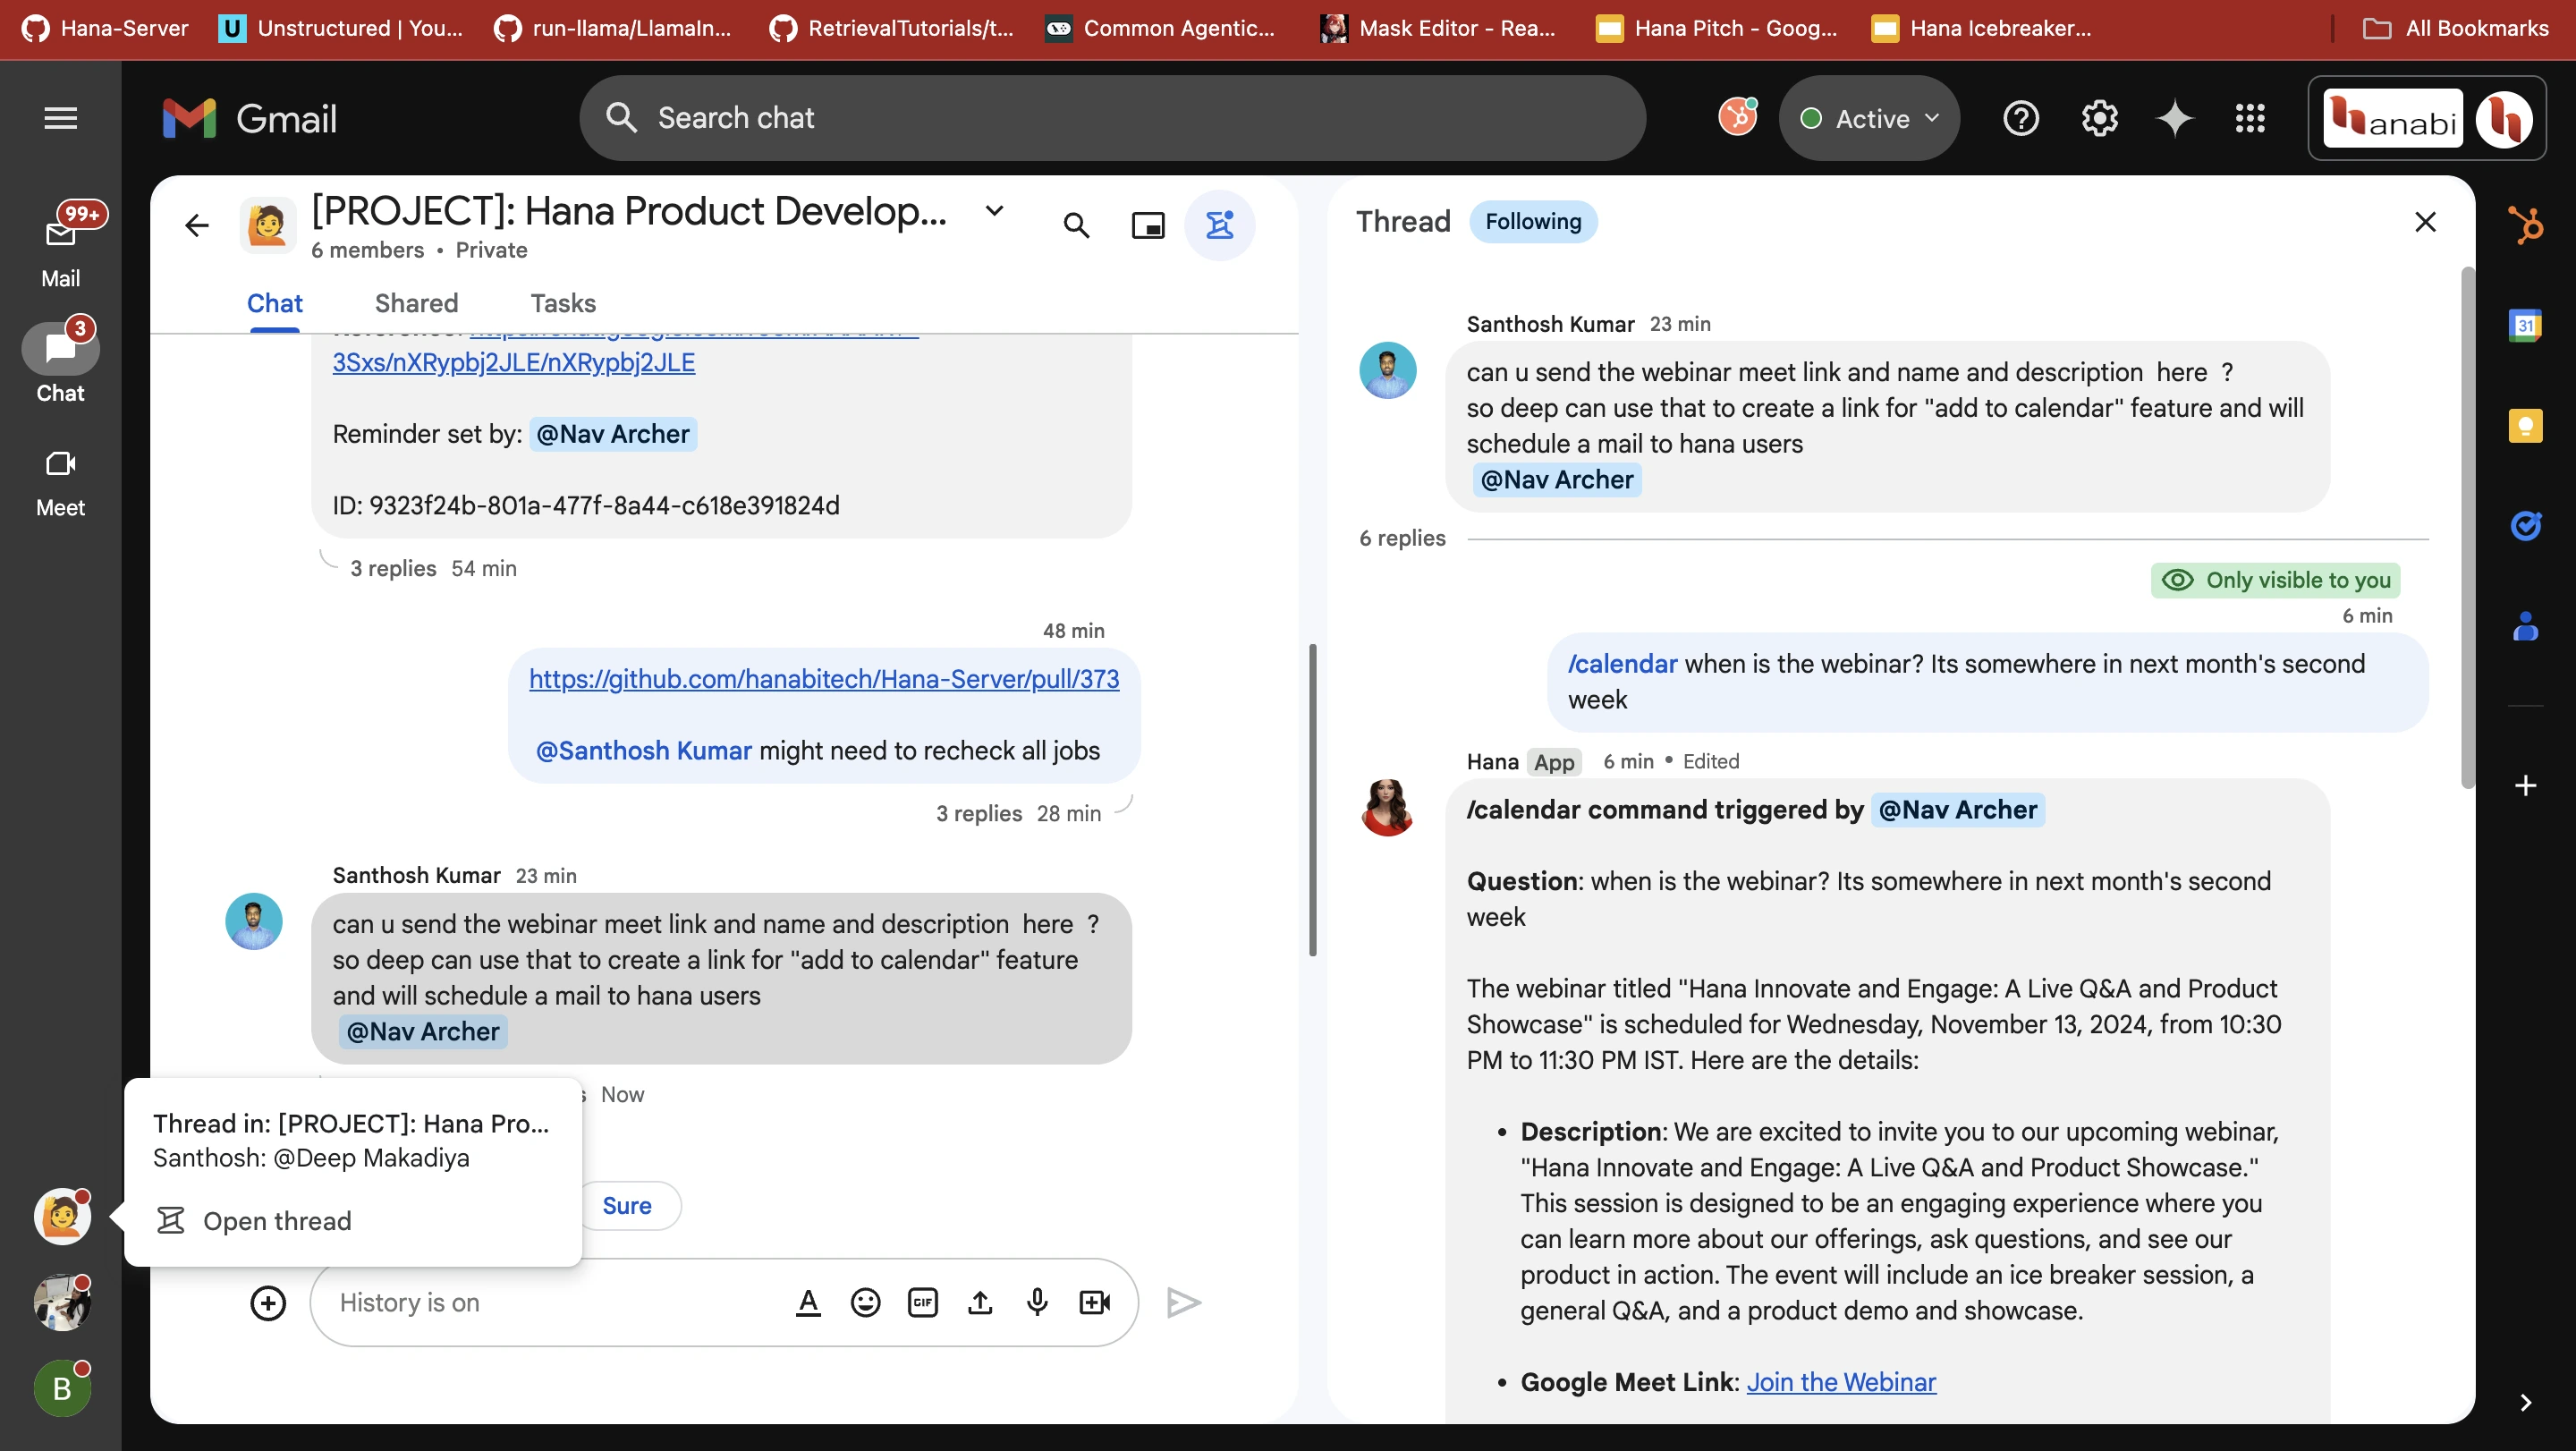2576x1451 pixels.
Task: Open Meet from the left sidebar
Action: pyautogui.click(x=61, y=483)
